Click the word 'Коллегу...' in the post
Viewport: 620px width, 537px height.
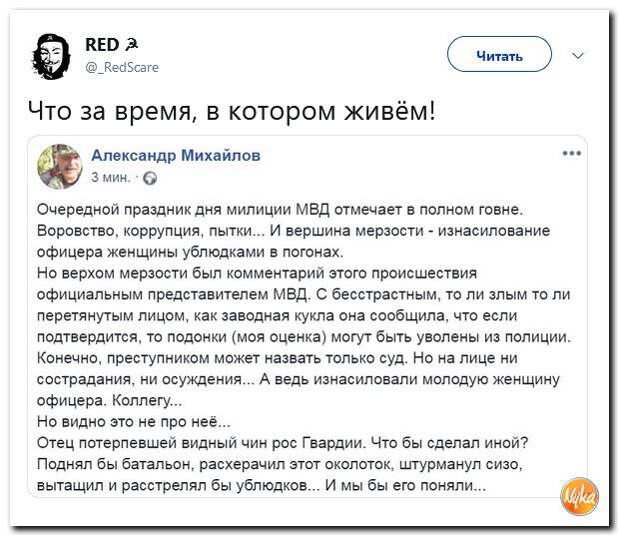[147, 400]
